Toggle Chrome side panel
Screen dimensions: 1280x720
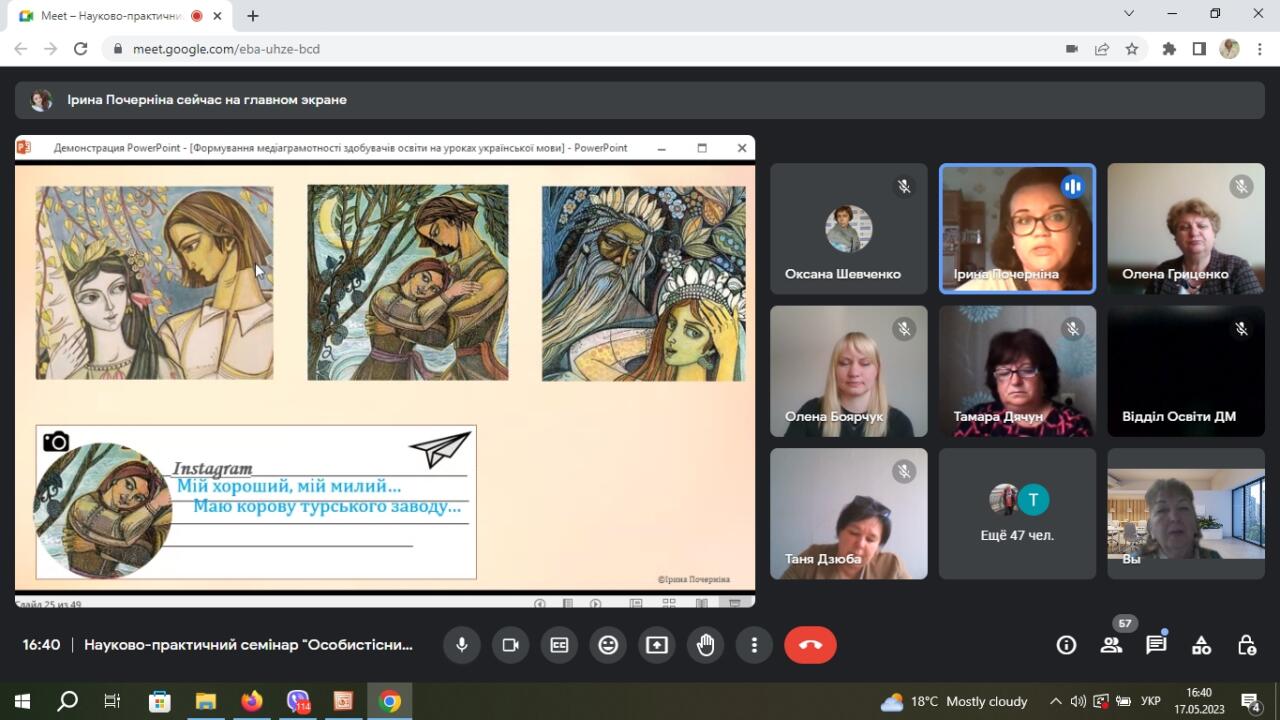coord(1199,48)
